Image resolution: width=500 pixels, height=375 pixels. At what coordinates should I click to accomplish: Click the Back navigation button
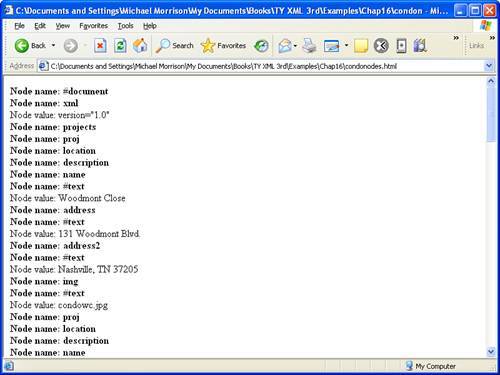(x=30, y=46)
